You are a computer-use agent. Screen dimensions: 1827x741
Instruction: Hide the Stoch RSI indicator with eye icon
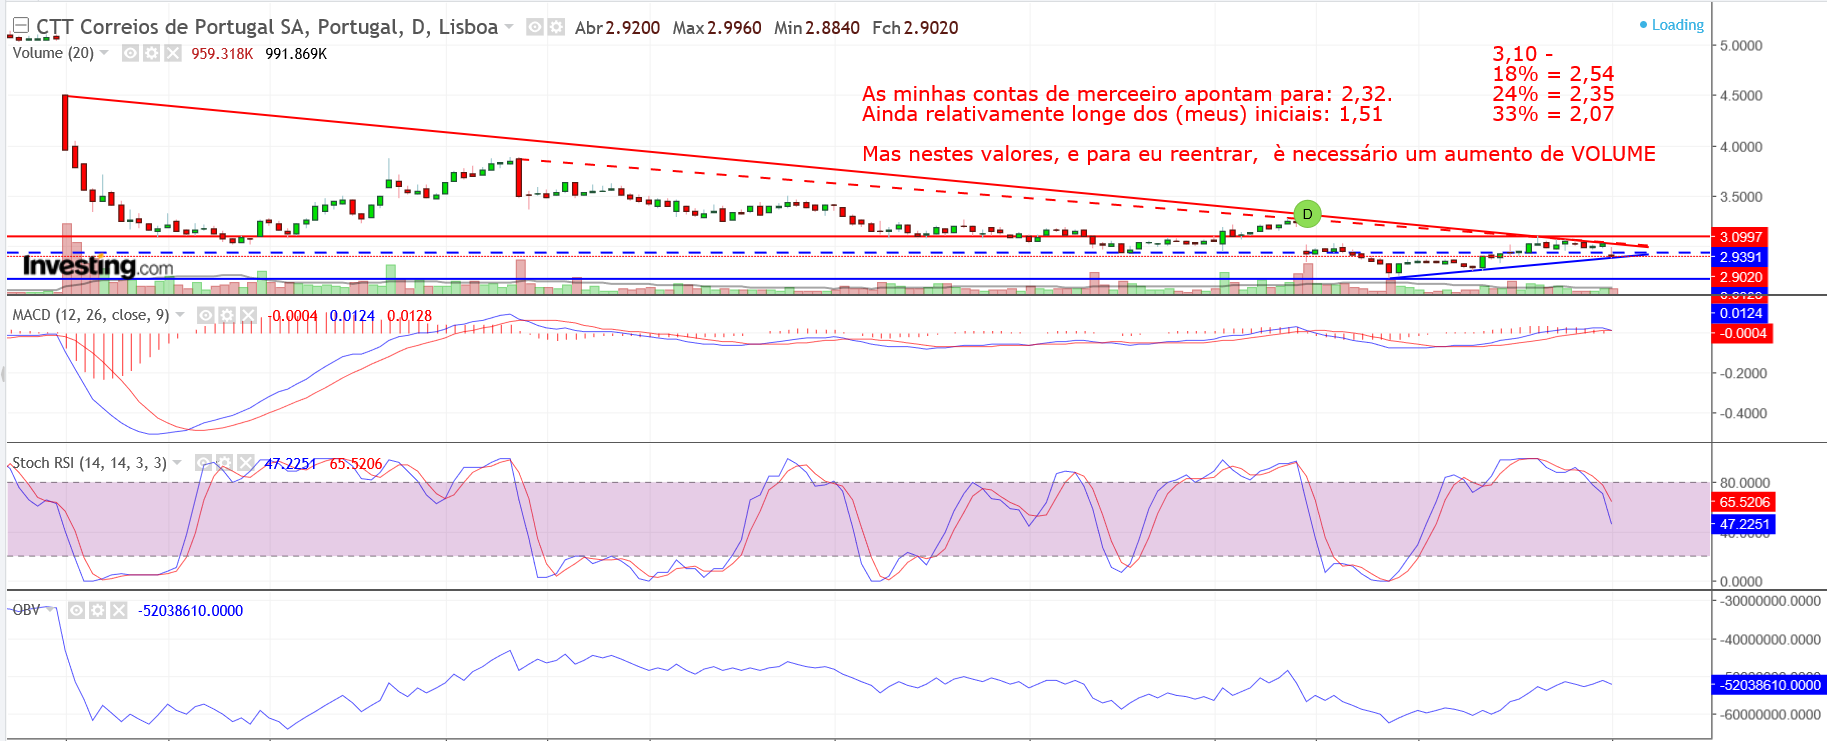204,463
